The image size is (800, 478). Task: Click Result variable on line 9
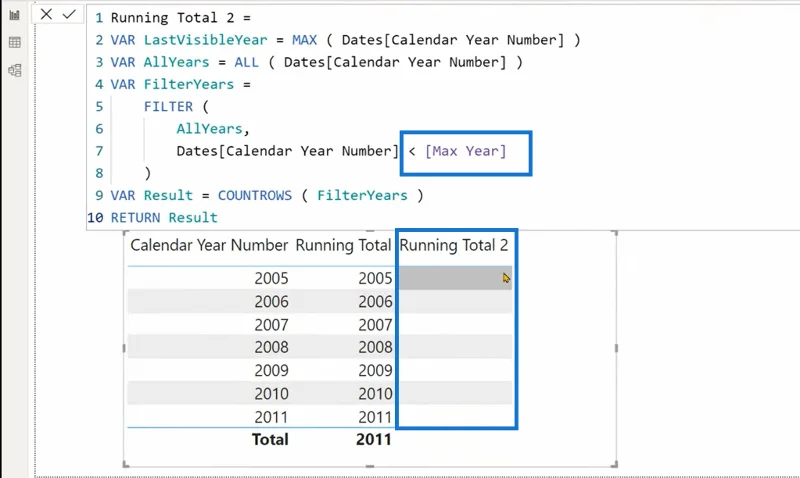(x=168, y=195)
